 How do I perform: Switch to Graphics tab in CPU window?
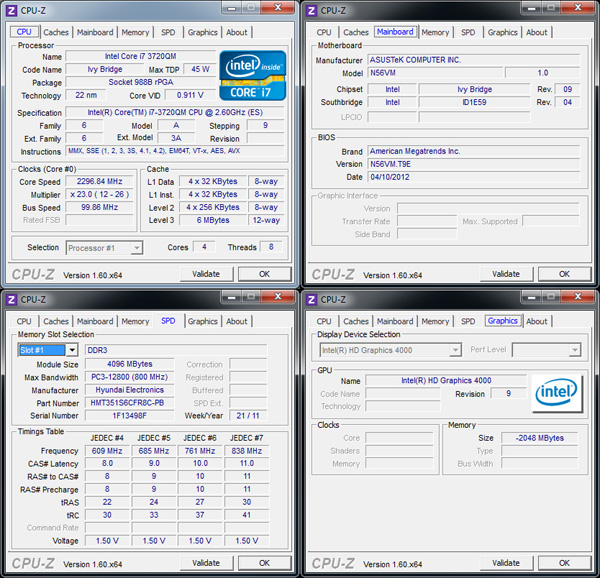click(x=202, y=33)
